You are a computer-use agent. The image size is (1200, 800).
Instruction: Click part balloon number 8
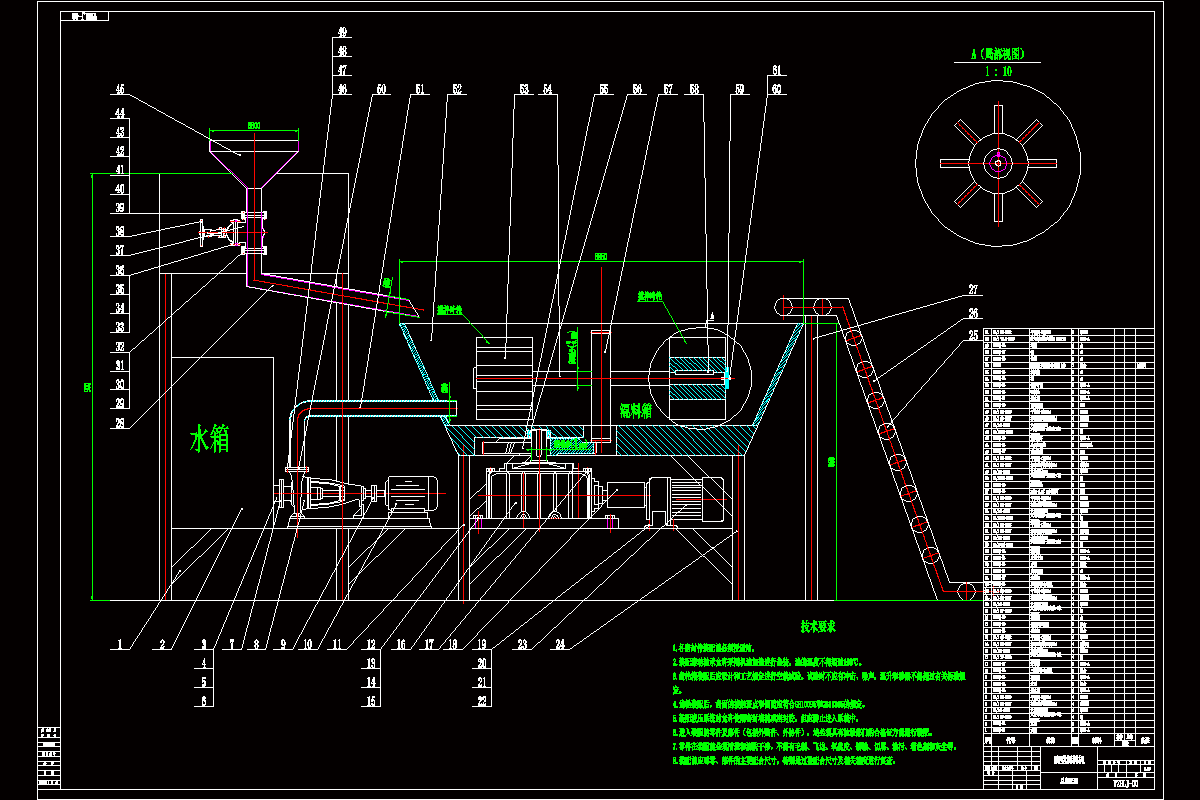pyautogui.click(x=256, y=645)
